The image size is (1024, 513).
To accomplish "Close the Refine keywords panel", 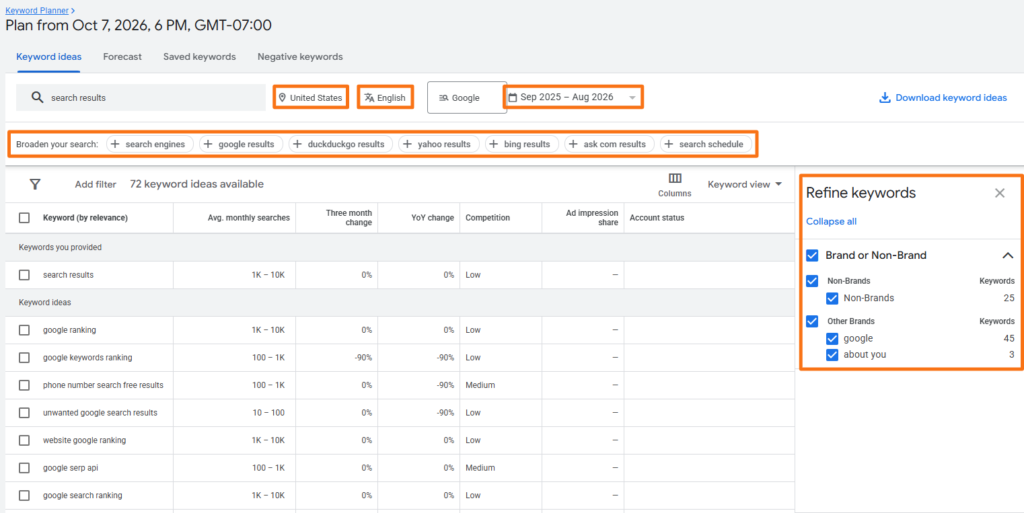I will pyautogui.click(x=999, y=193).
